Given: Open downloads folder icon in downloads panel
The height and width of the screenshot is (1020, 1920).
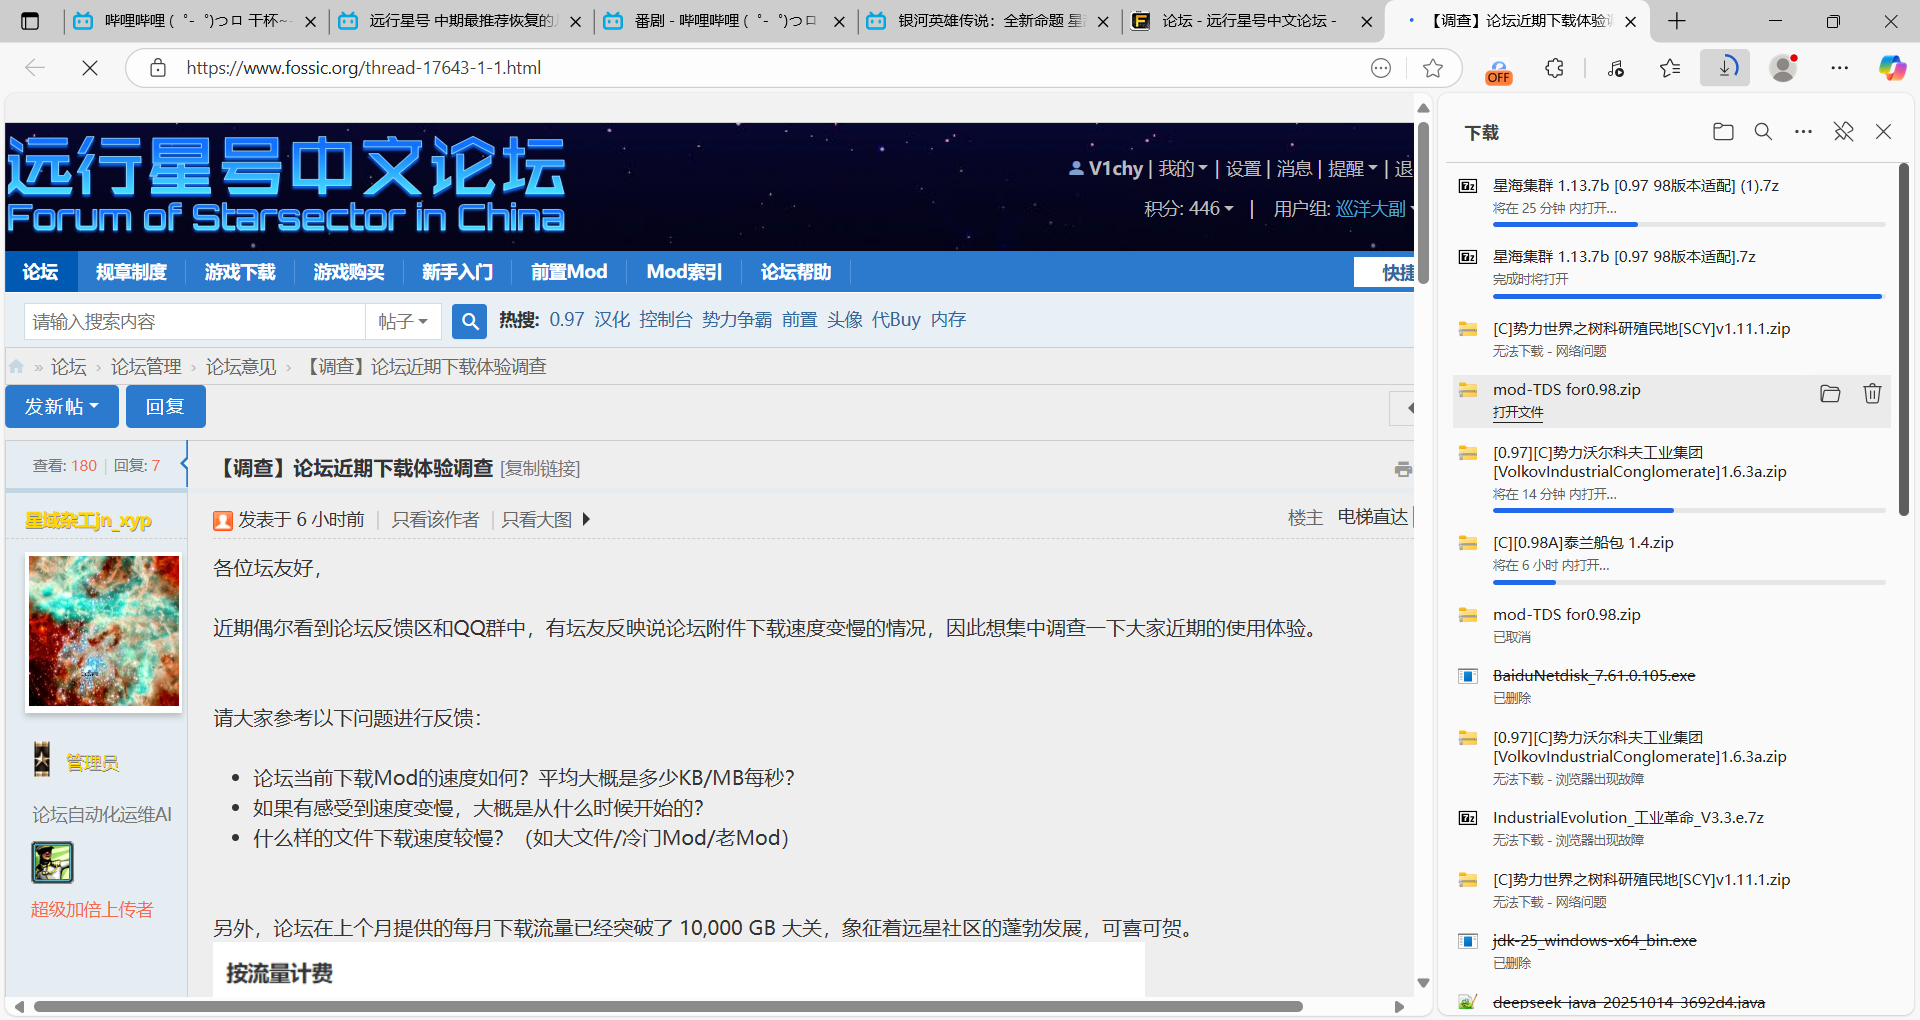Looking at the screenshot, I should point(1722,132).
